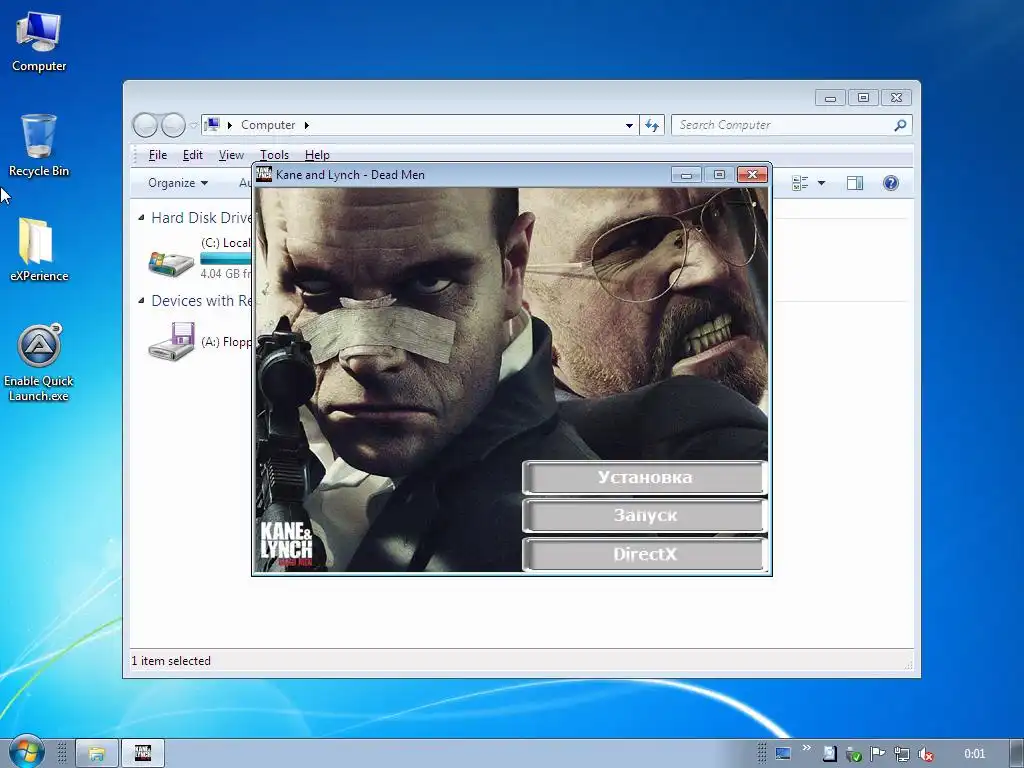The width and height of the screenshot is (1024, 768).
Task: Click the Explorer Back navigation button
Action: (145, 125)
